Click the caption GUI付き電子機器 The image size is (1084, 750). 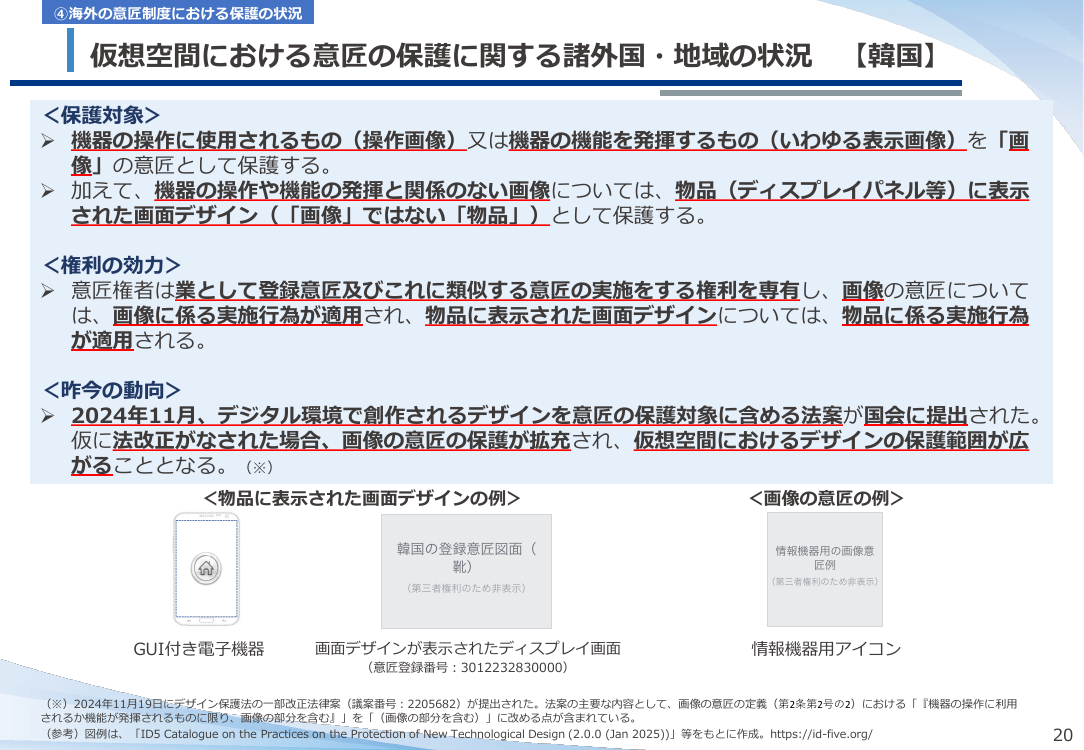[x=199, y=648]
